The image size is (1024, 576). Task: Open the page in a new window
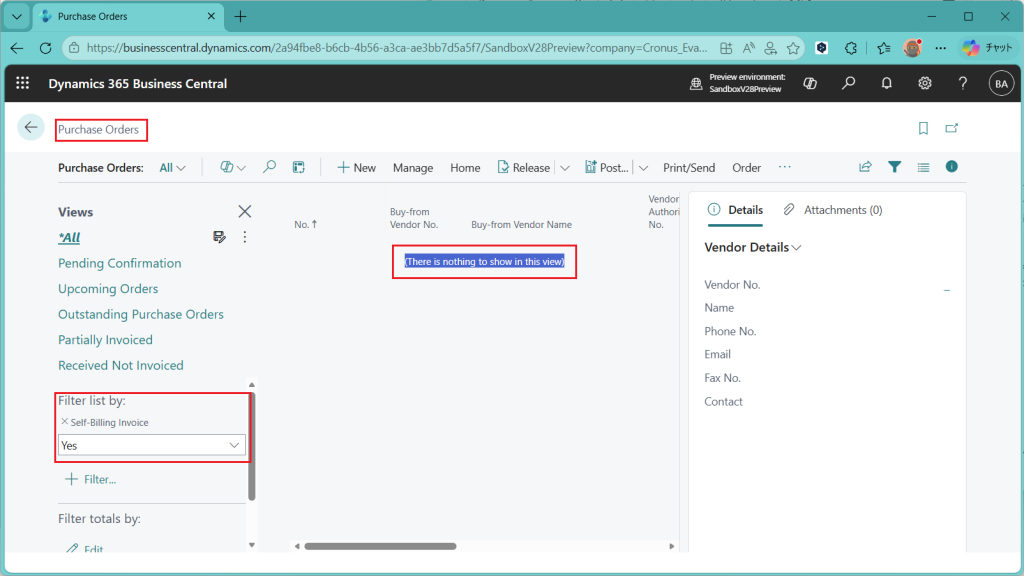(x=952, y=128)
